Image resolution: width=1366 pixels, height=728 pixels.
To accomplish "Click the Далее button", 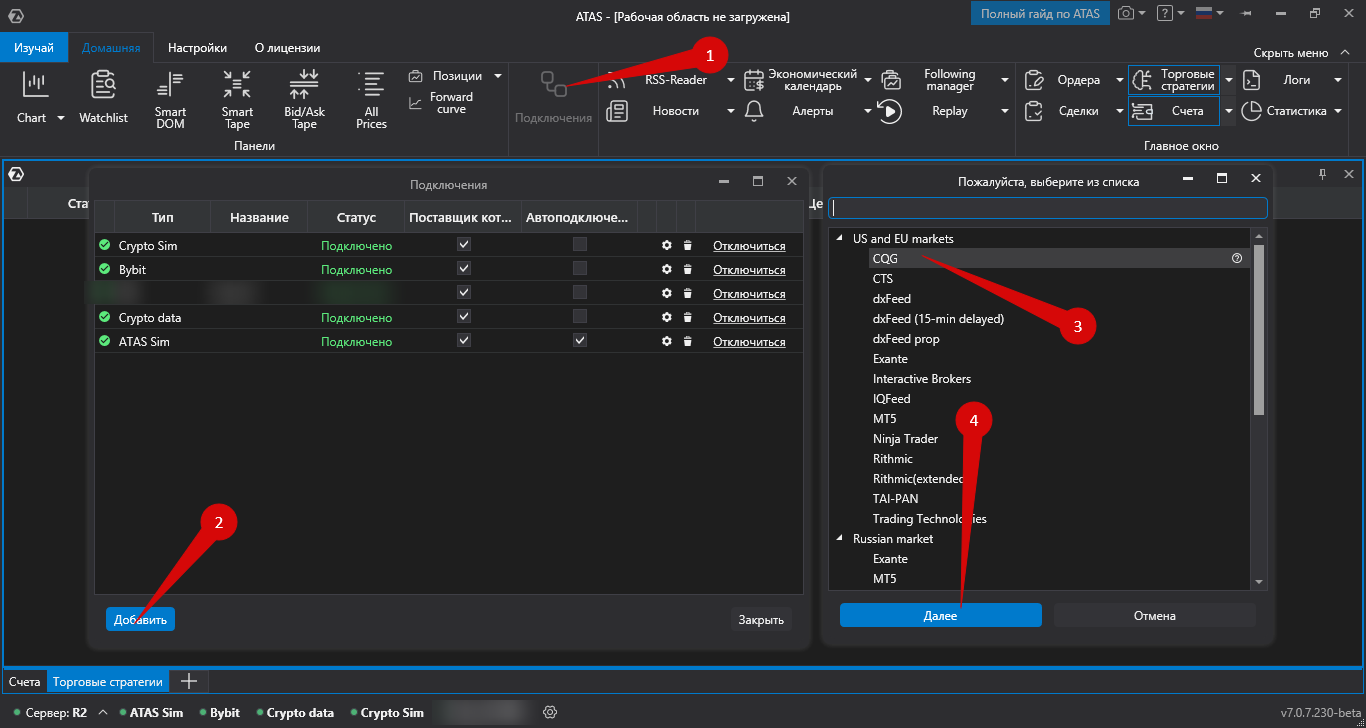I will pos(940,615).
